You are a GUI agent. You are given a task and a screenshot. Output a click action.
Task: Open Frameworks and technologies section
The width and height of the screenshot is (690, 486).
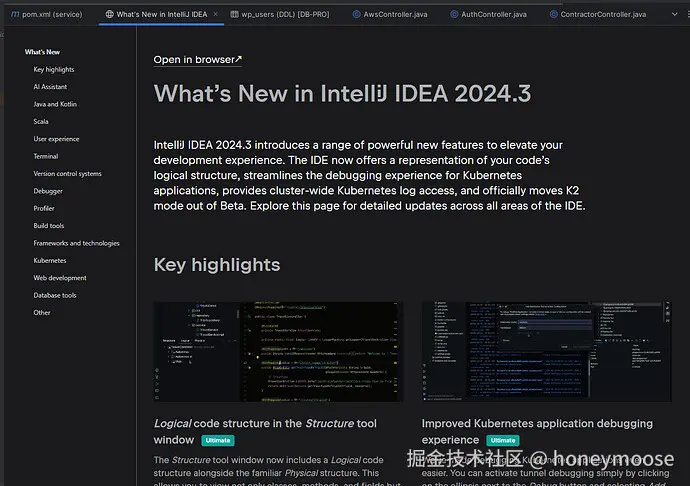77,243
